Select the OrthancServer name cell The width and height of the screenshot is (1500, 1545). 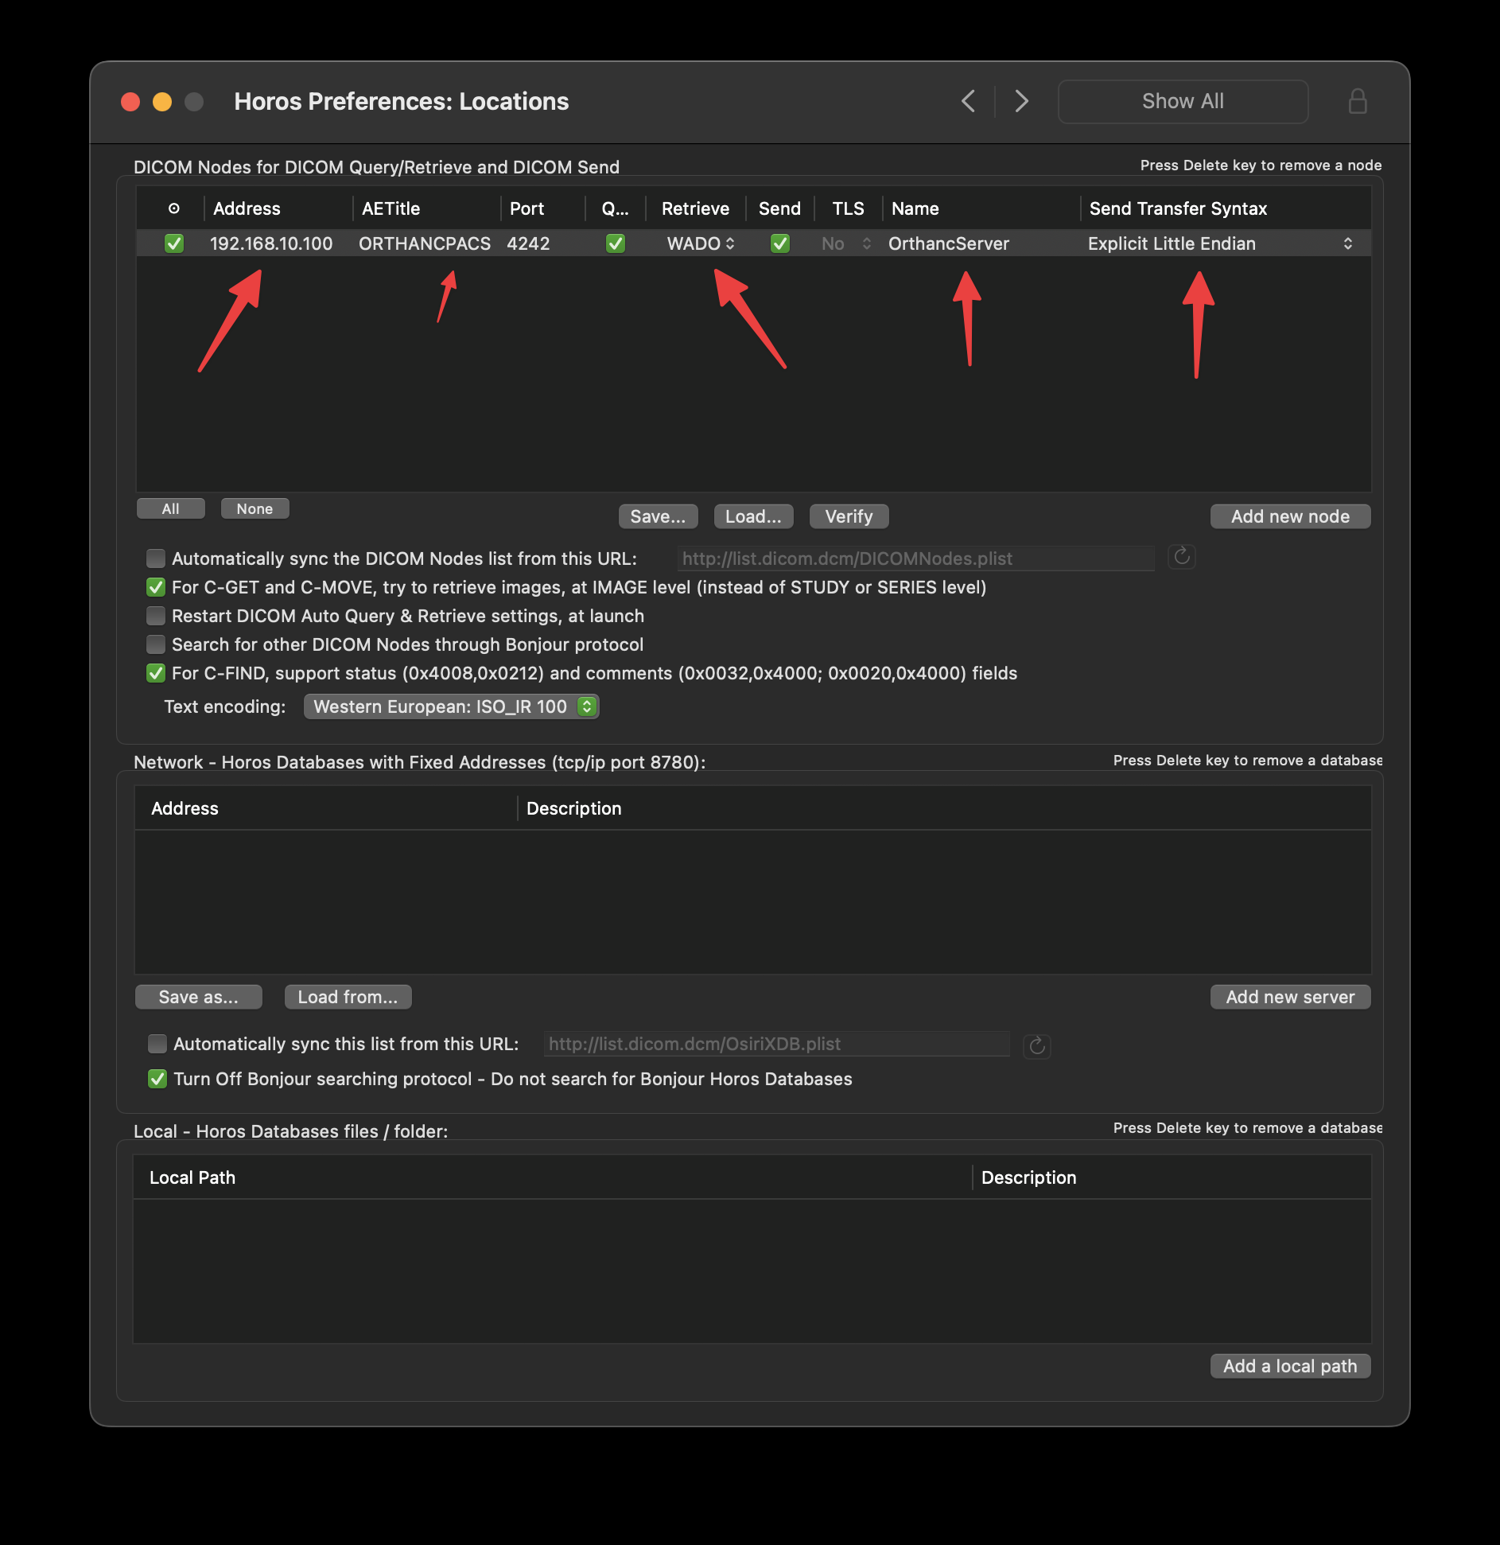coord(949,243)
